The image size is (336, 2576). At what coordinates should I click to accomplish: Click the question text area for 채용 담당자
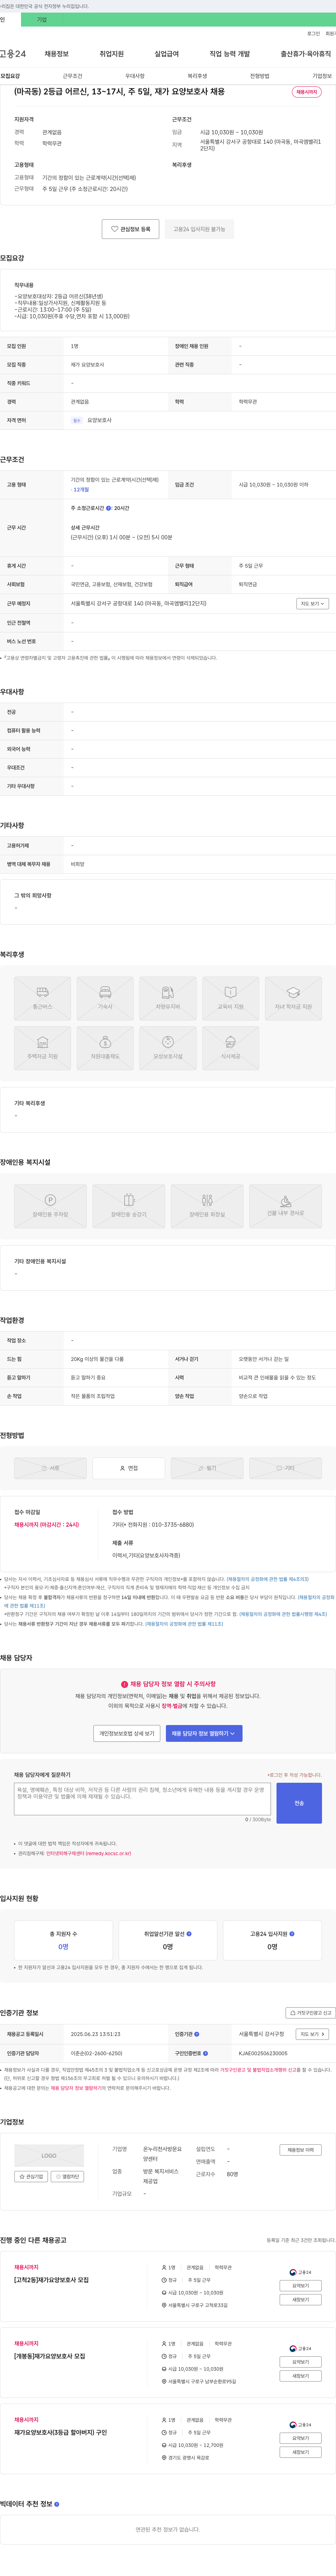tap(142, 1799)
